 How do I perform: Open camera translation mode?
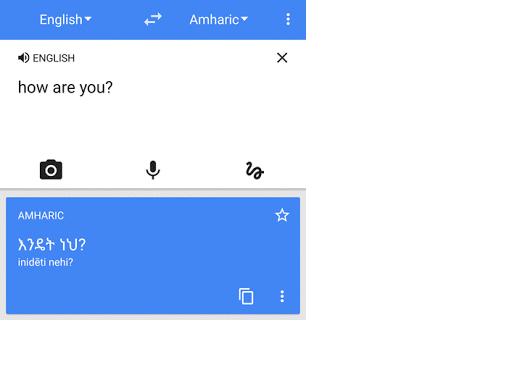click(51, 170)
